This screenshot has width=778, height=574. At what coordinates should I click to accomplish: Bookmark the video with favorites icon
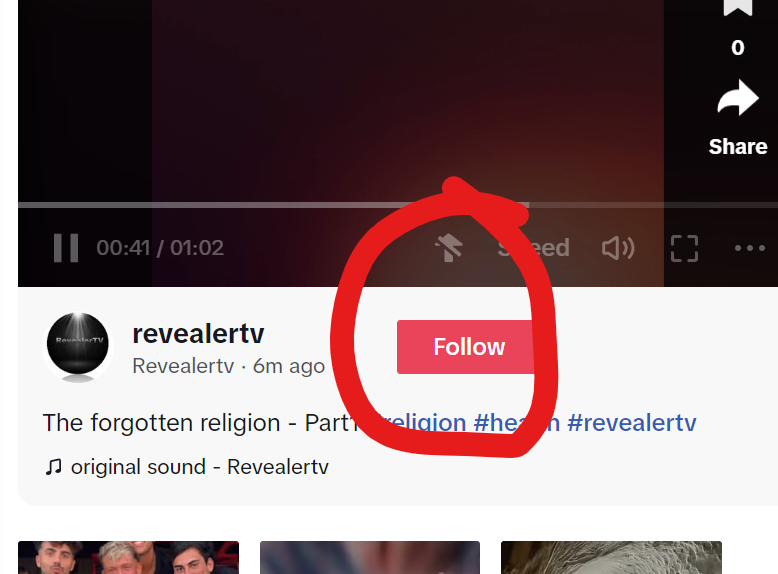click(738, 7)
